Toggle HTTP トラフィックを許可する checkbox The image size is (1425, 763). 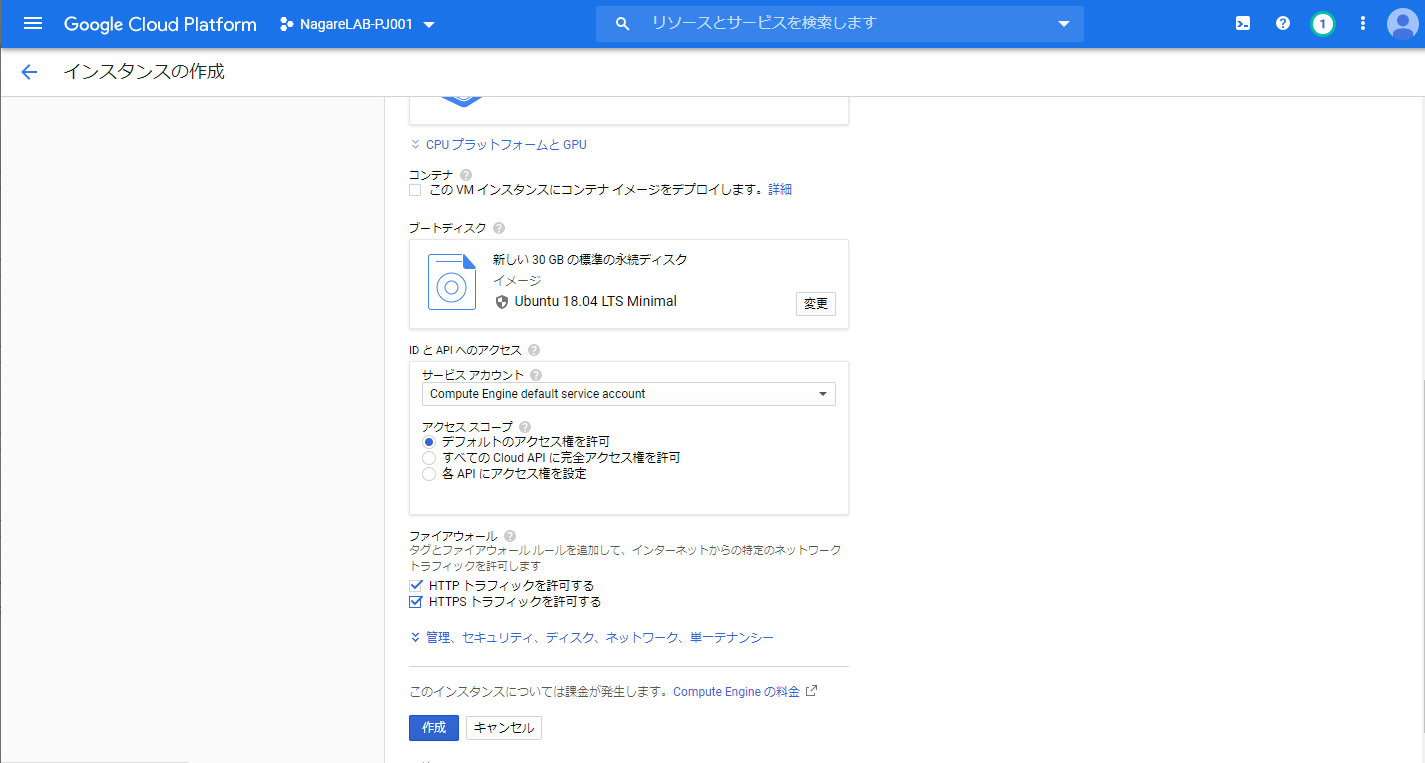tap(416, 586)
